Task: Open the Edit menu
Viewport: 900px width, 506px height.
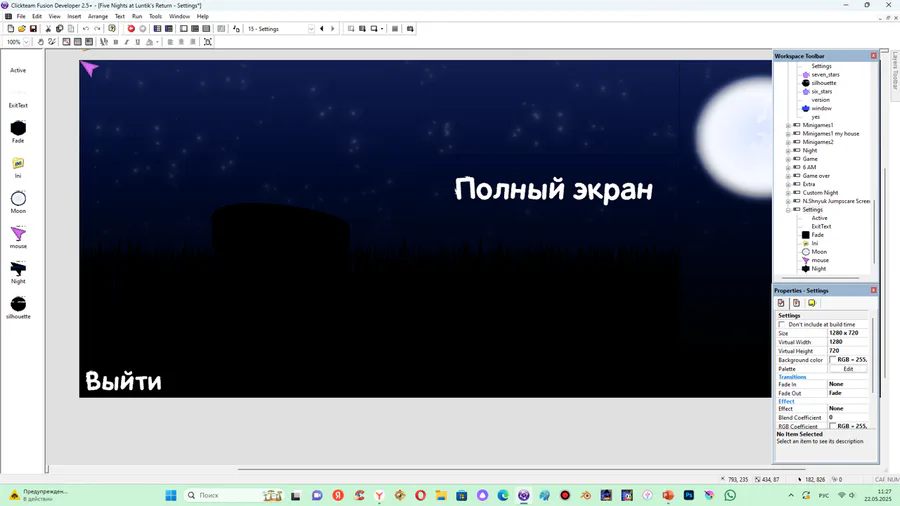Action: 37,17
